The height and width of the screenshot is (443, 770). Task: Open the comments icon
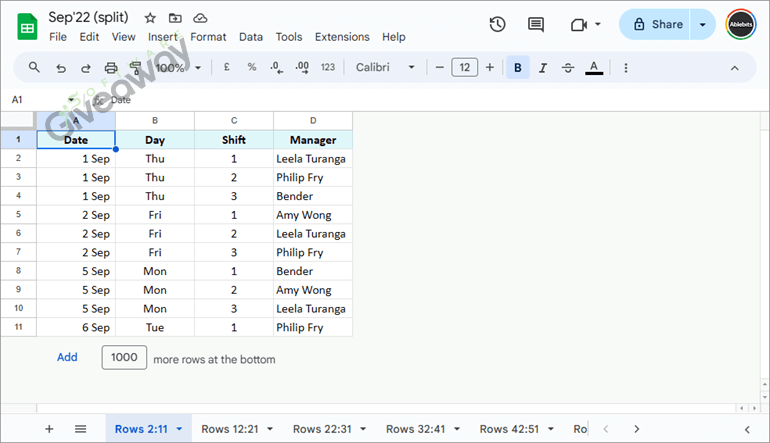pos(536,24)
